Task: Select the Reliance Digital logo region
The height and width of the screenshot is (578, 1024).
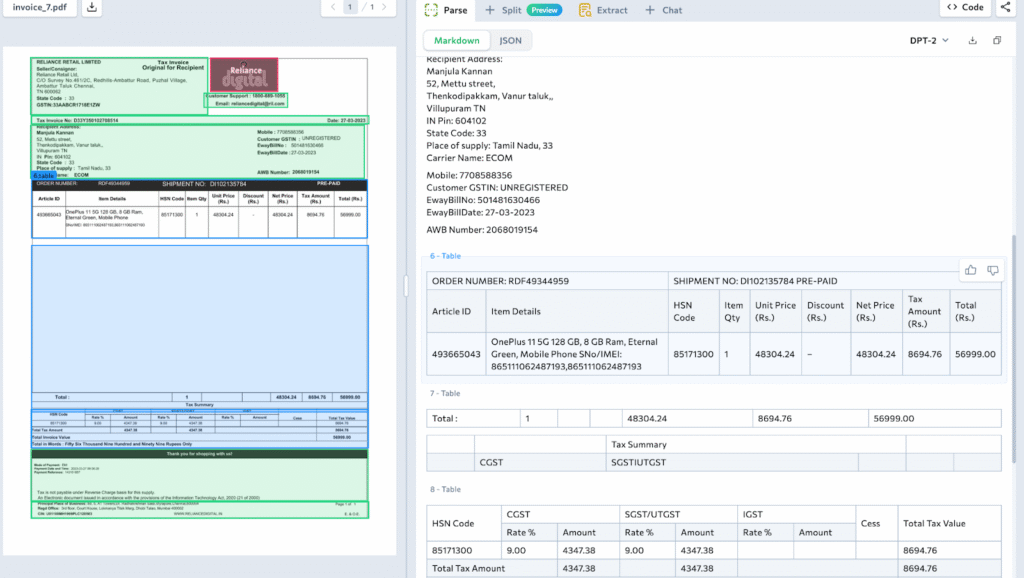Action: pyautogui.click(x=245, y=75)
